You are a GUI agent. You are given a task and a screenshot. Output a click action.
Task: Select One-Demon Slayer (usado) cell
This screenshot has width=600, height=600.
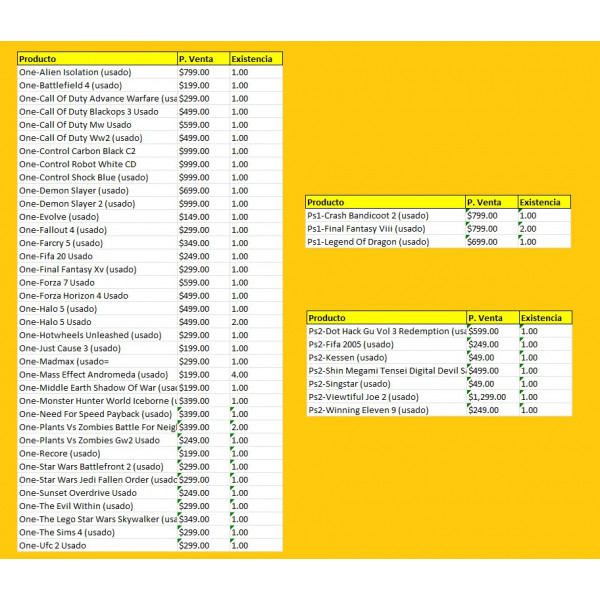point(97,191)
